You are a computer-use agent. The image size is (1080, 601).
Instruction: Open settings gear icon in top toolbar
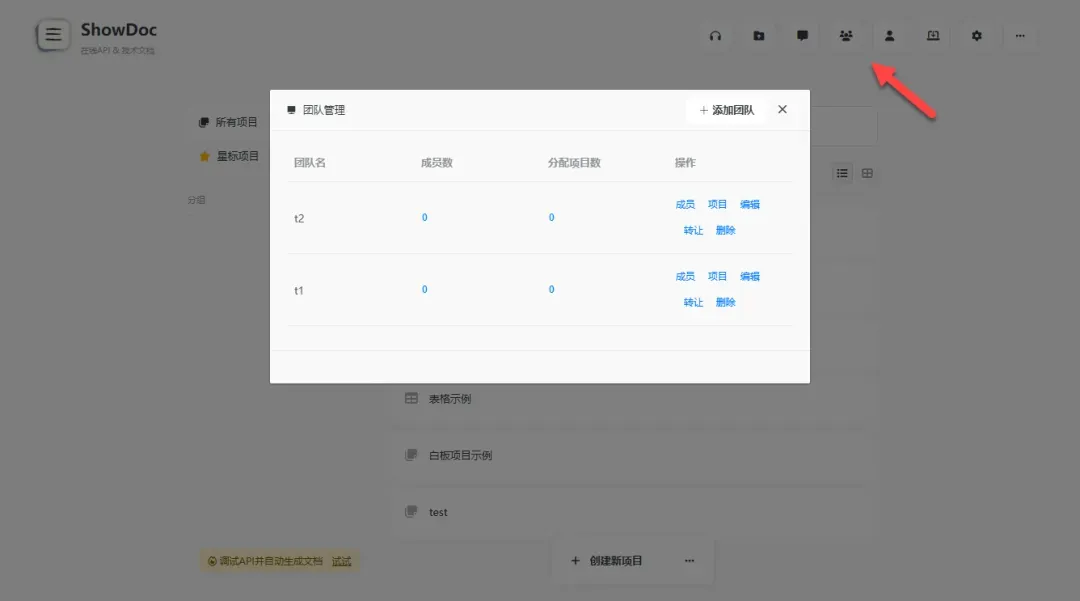[977, 36]
